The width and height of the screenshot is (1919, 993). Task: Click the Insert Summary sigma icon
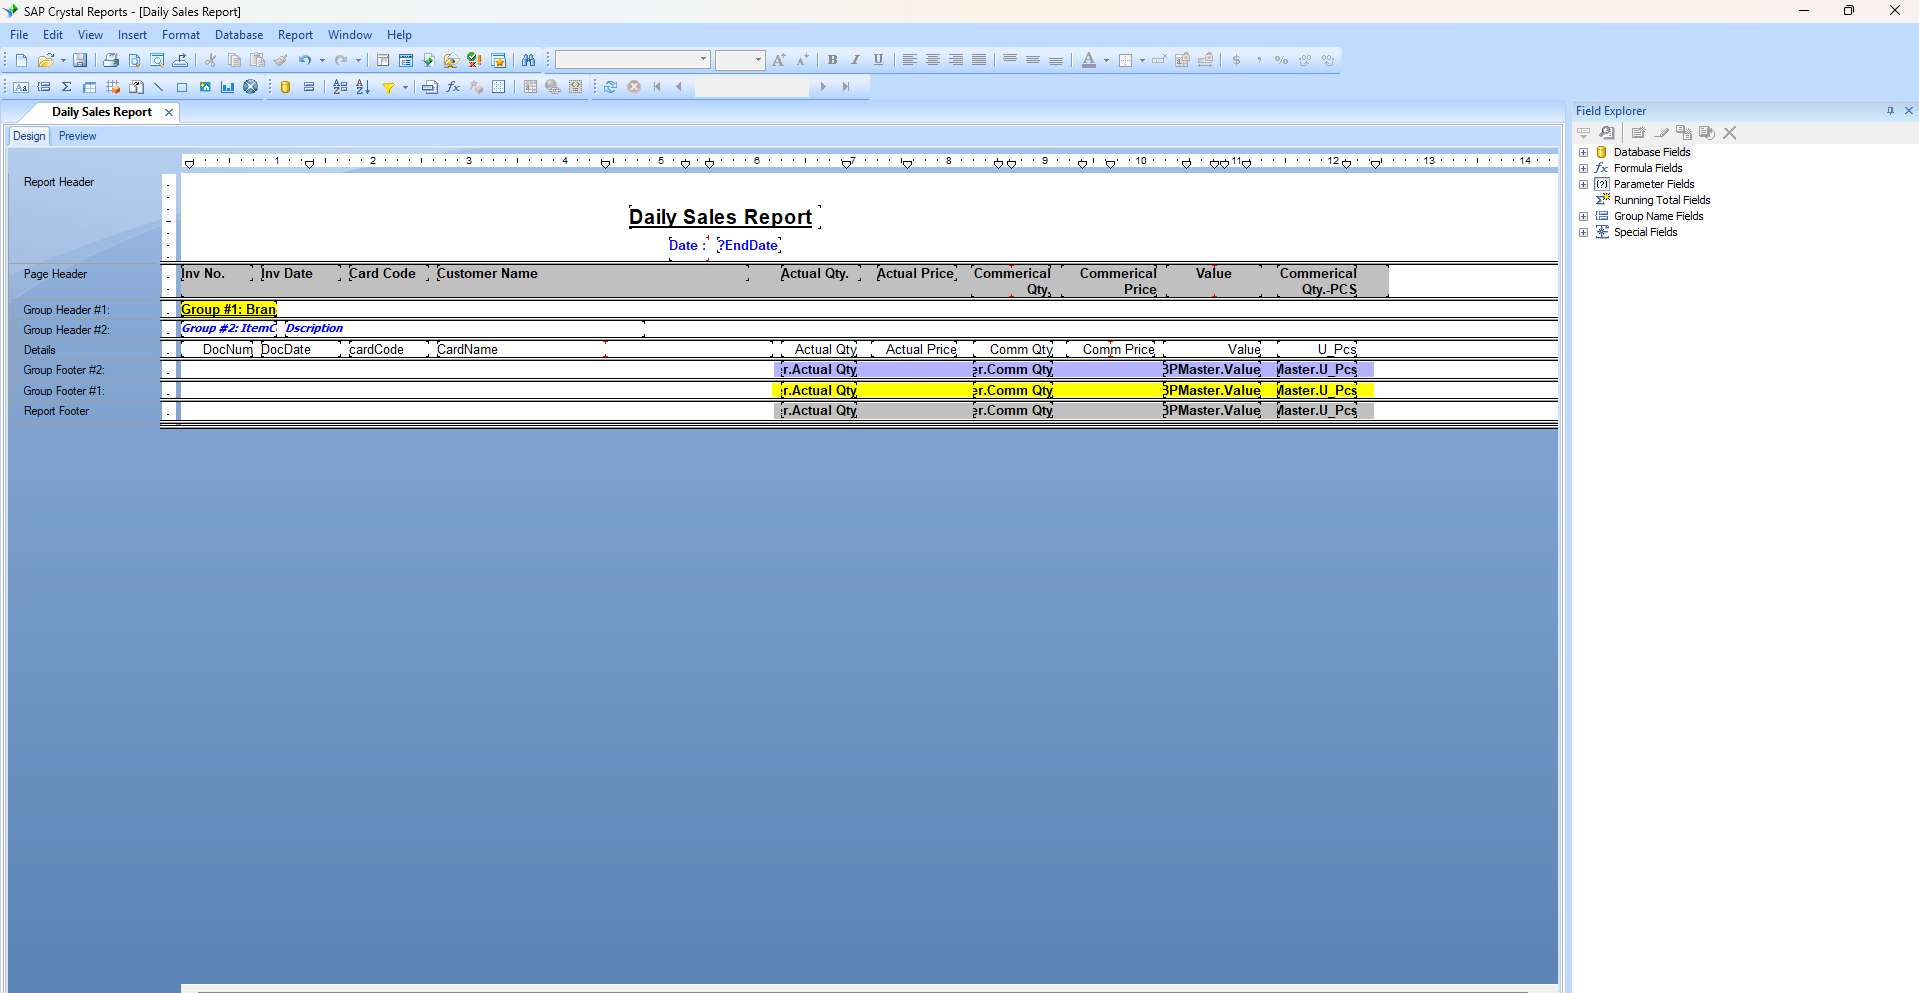pos(67,87)
